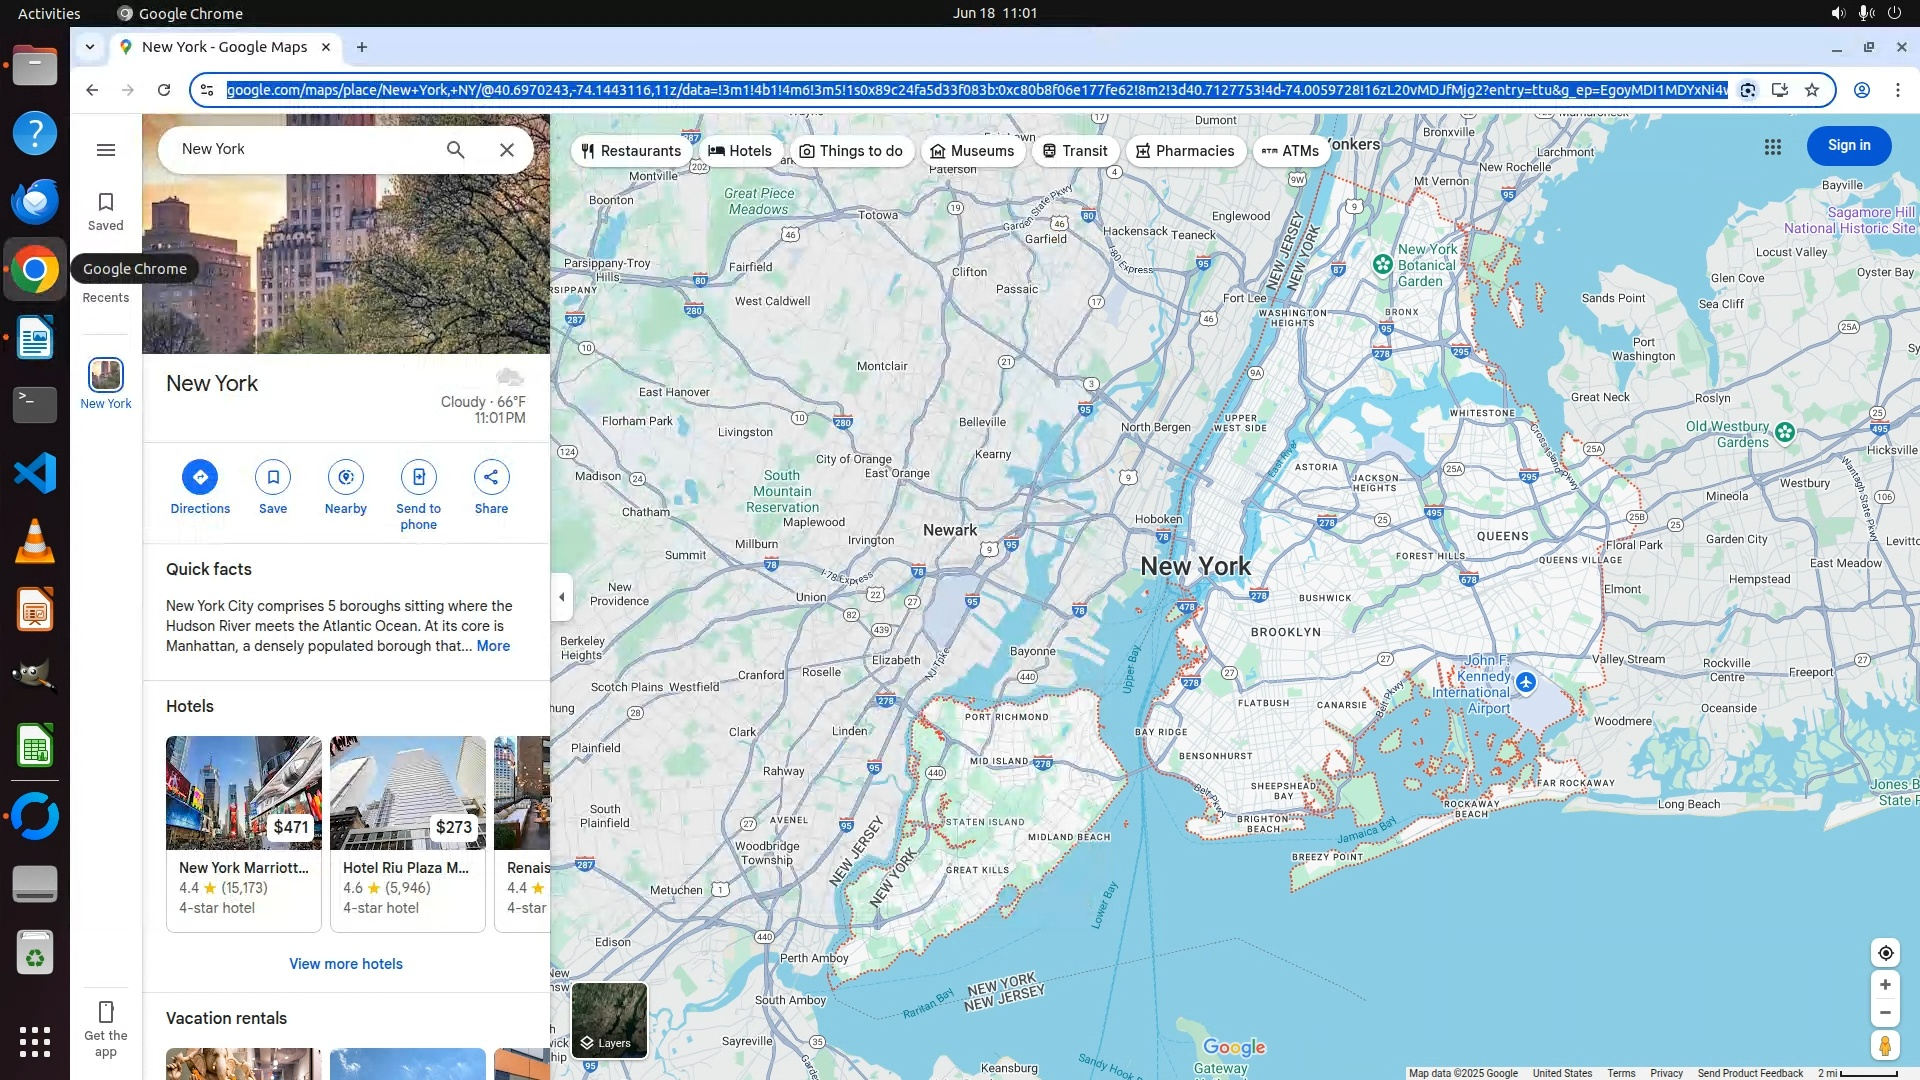Open the Saved places sidebar icon
The width and height of the screenshot is (1920, 1080).
[x=105, y=211]
